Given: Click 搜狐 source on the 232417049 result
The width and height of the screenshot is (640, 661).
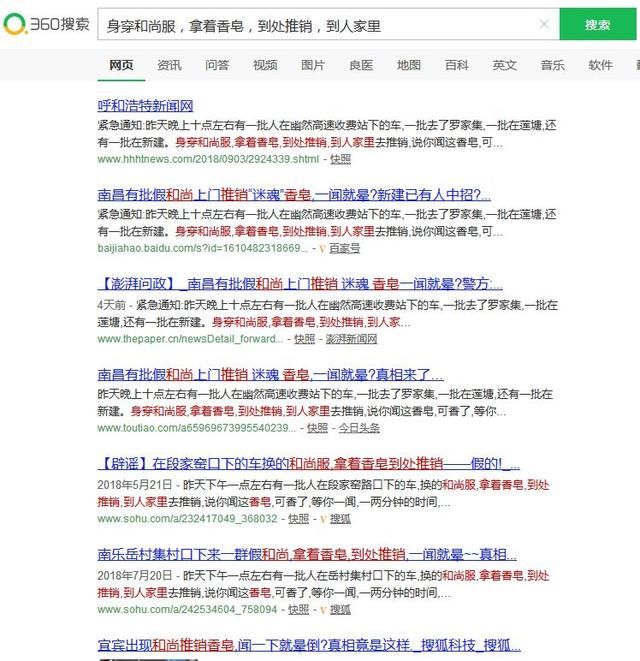Looking at the screenshot, I should (340, 519).
